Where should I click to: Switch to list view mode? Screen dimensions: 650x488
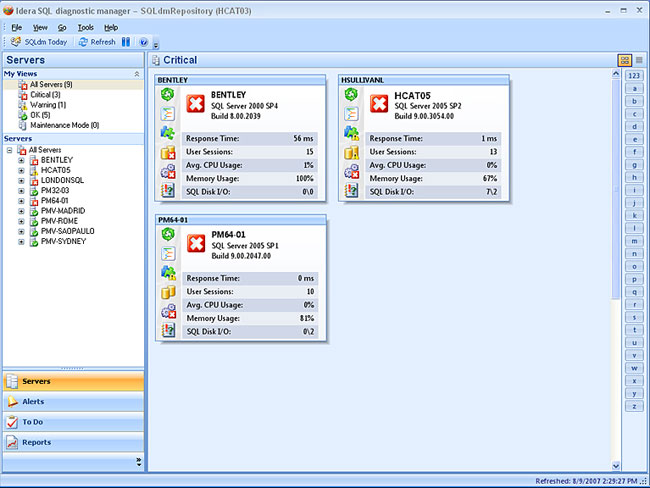[x=639, y=60]
